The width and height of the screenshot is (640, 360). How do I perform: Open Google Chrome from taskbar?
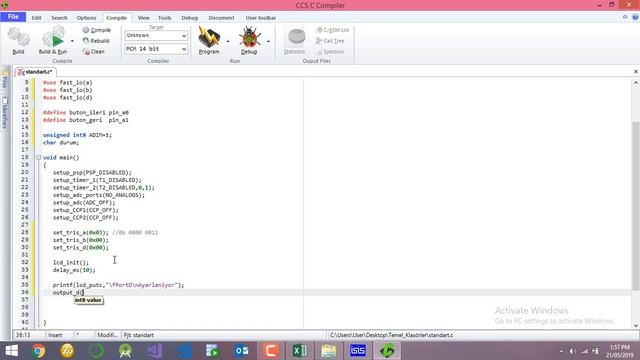38,351
